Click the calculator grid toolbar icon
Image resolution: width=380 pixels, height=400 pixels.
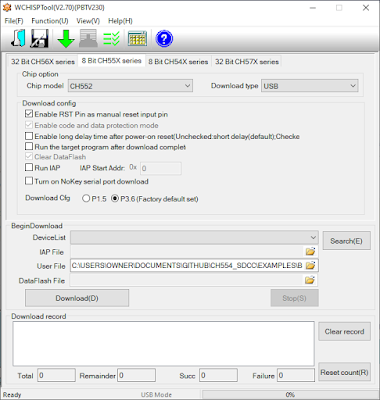137,39
